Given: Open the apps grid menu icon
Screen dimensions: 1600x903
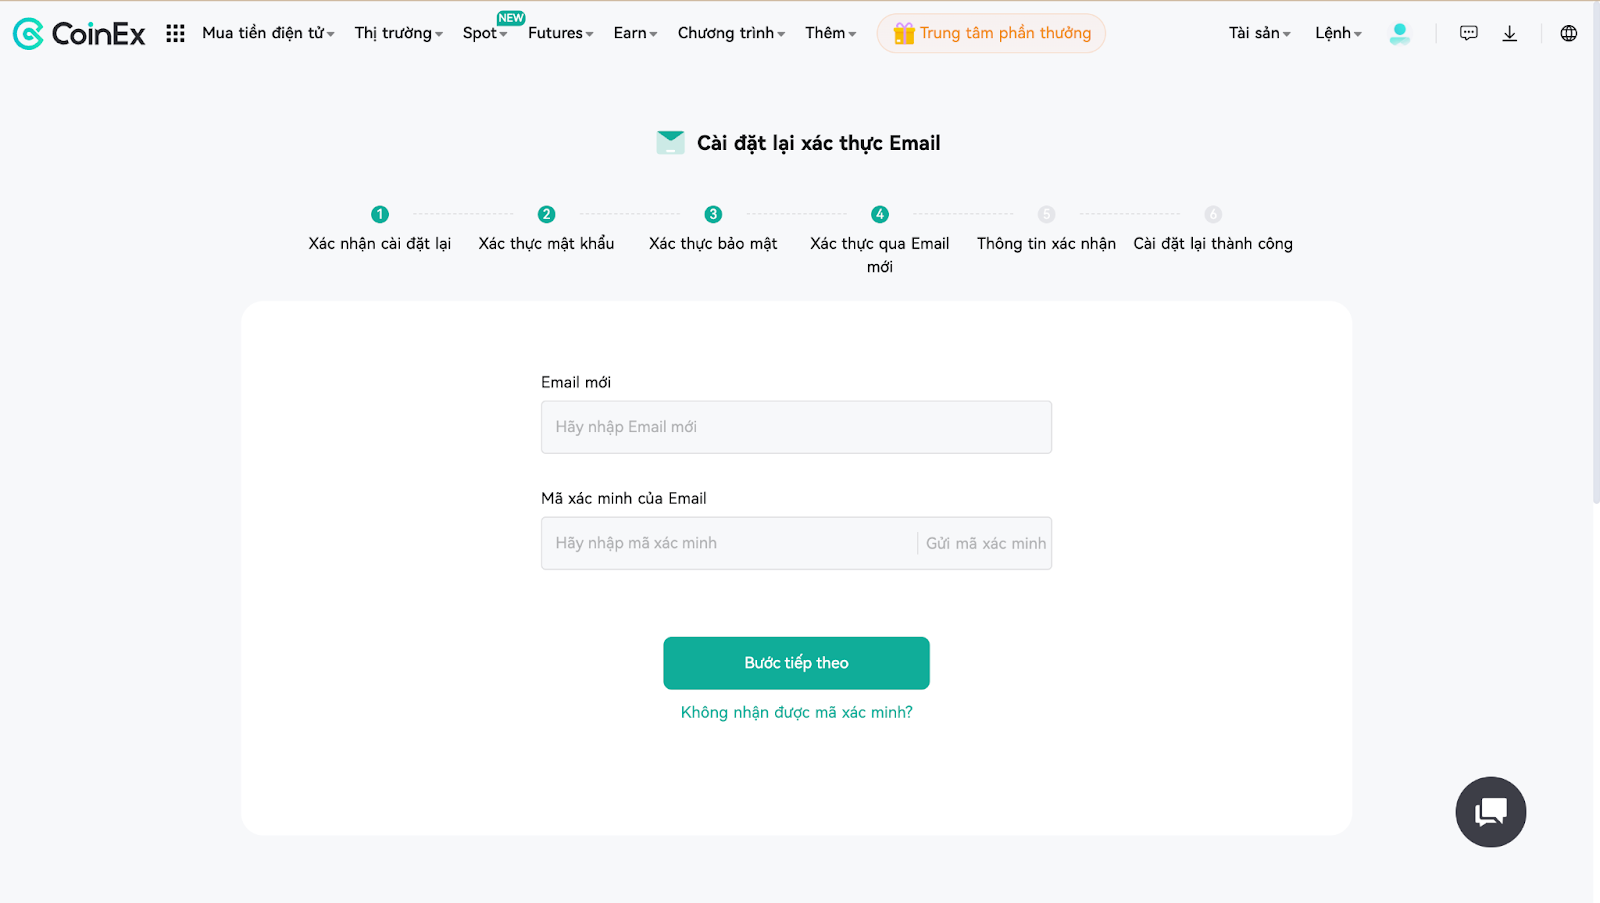Looking at the screenshot, I should click(x=175, y=34).
